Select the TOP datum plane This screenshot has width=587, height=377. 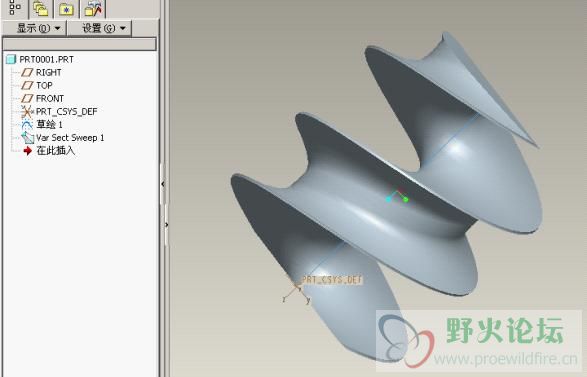click(x=44, y=85)
